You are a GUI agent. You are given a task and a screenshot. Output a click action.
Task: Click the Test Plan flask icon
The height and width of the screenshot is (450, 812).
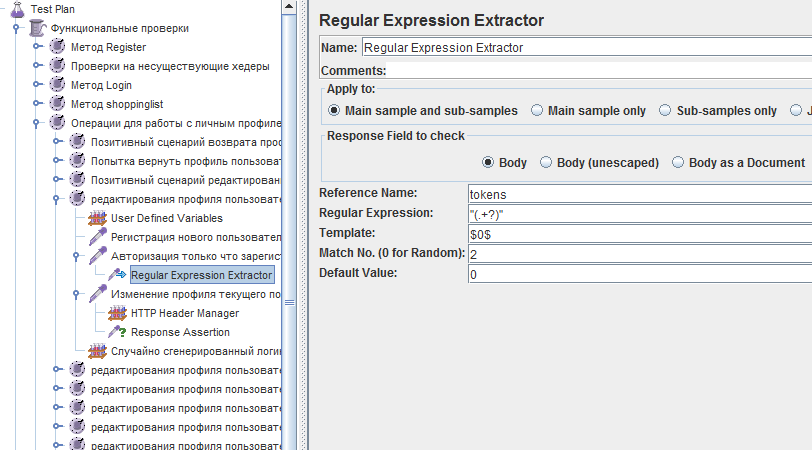[x=17, y=9]
